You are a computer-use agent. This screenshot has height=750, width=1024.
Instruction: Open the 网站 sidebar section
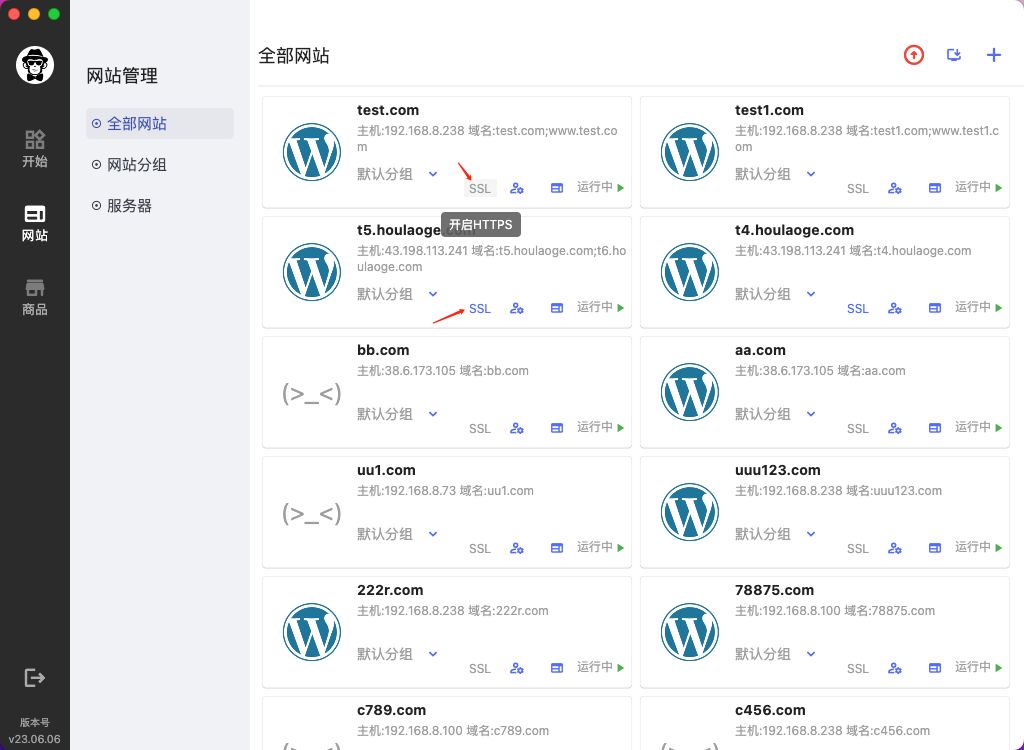pos(35,223)
